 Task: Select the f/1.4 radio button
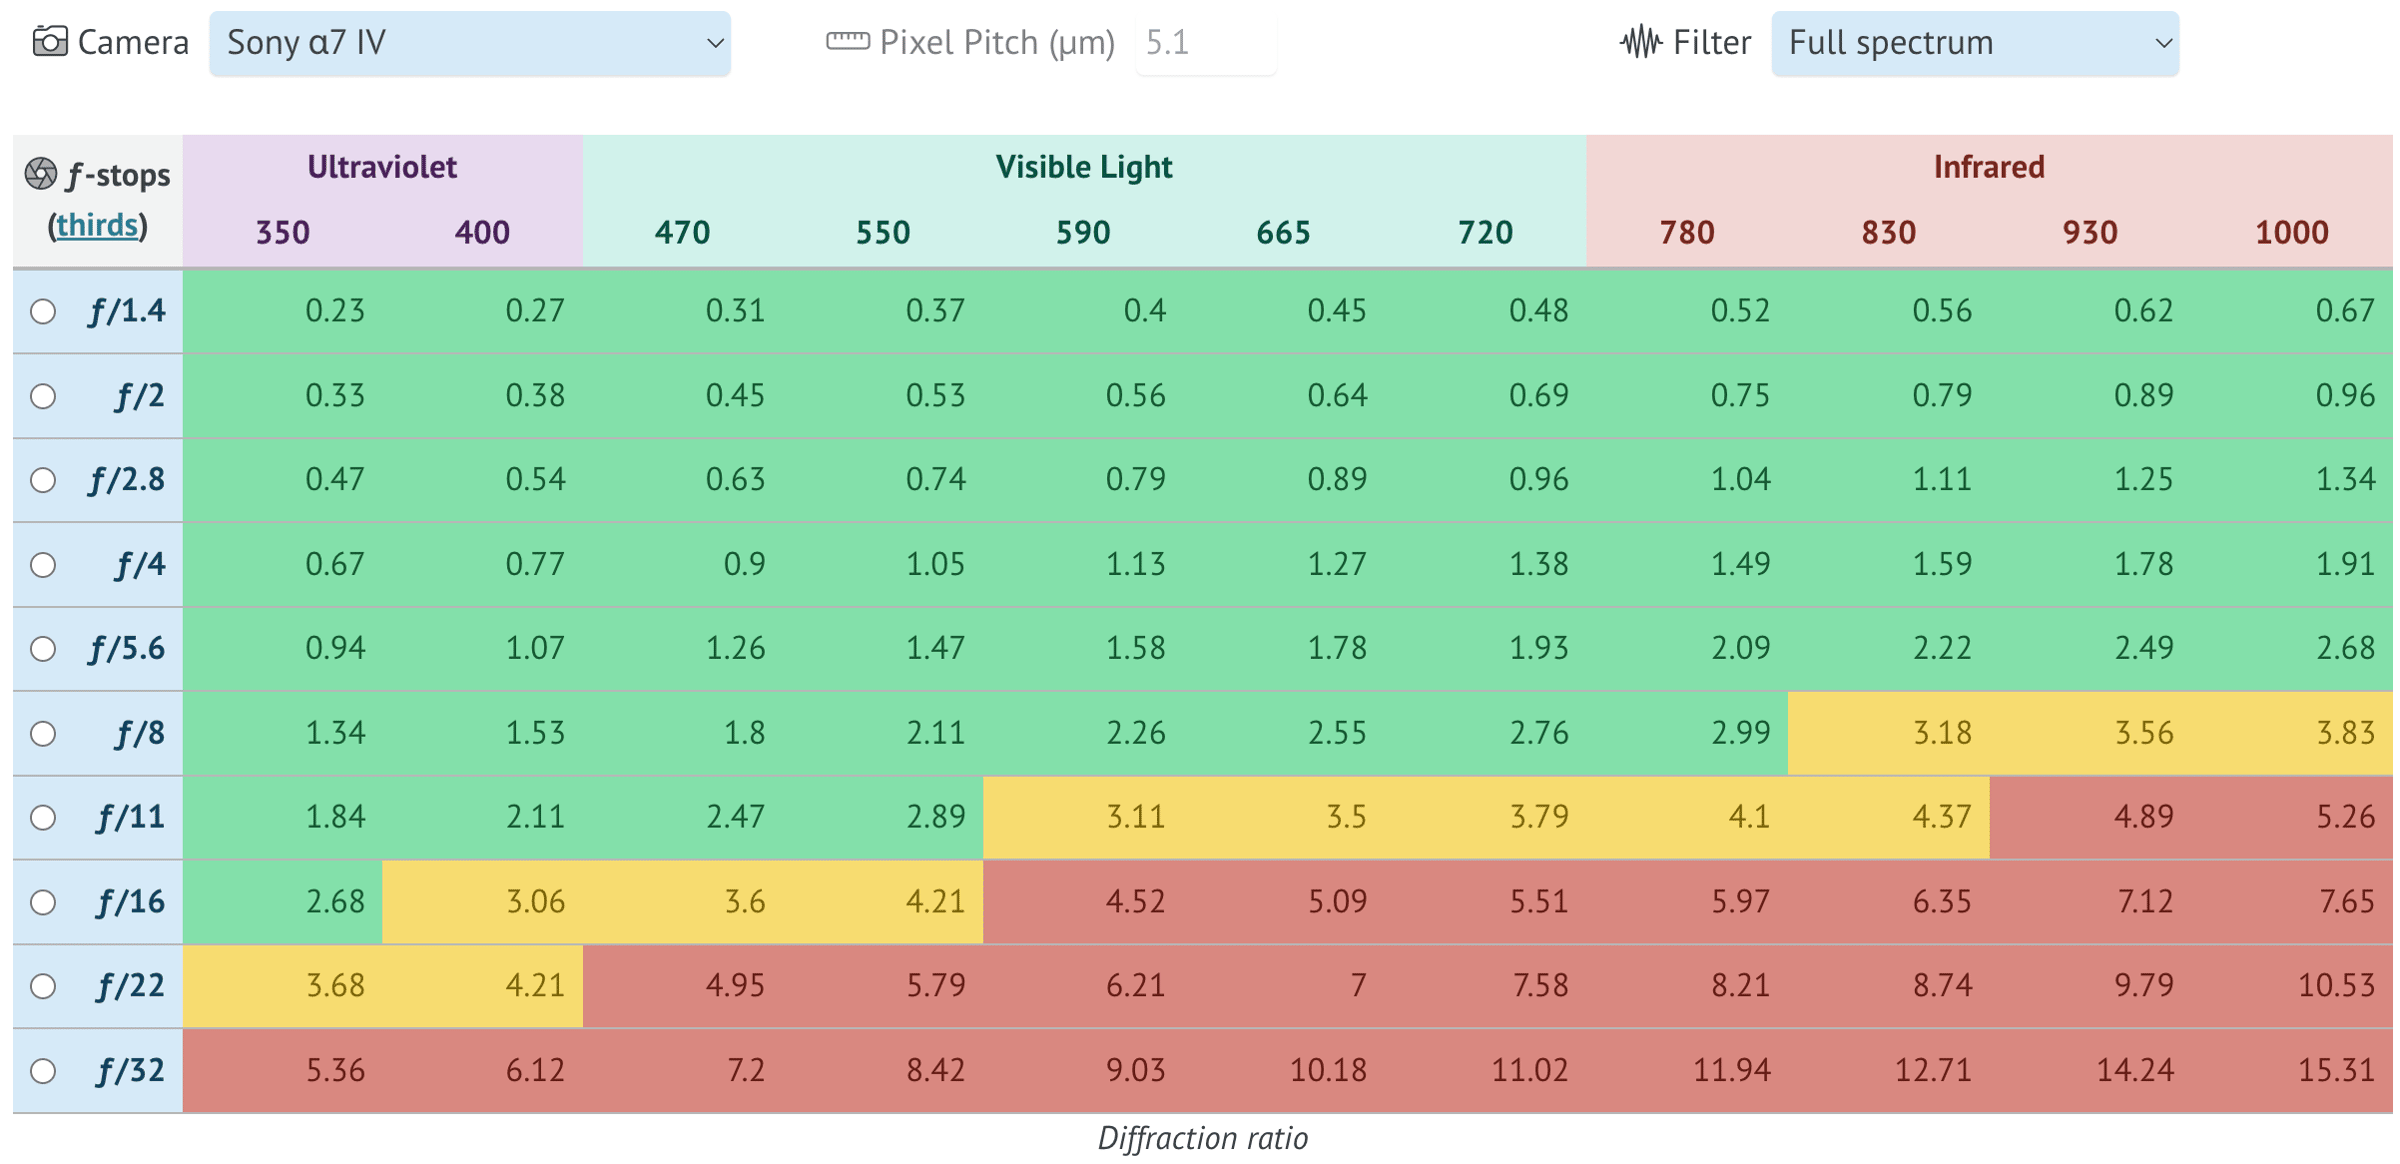point(43,311)
